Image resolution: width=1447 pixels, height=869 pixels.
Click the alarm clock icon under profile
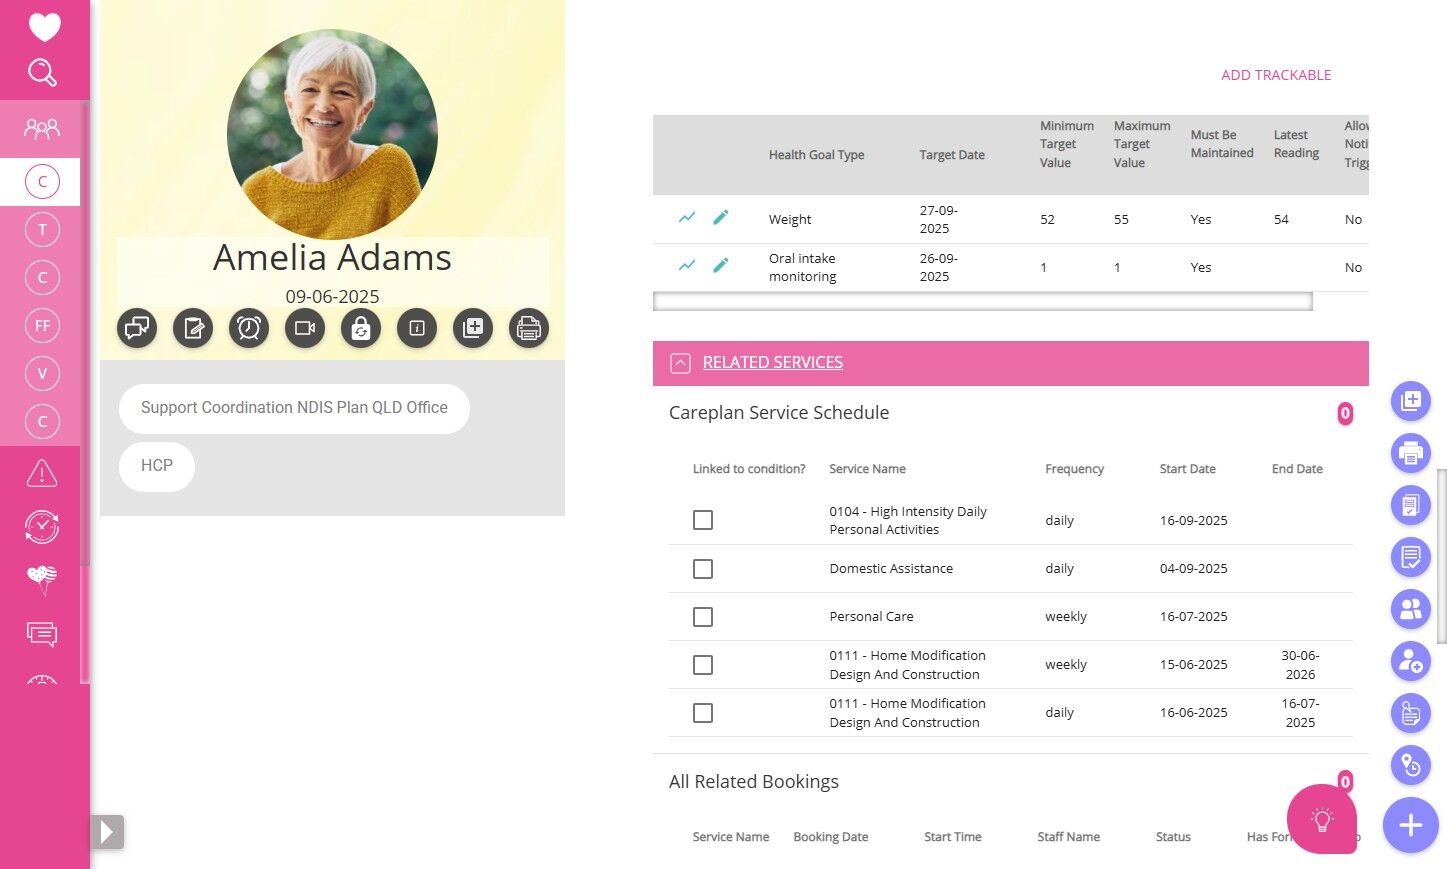coord(249,328)
